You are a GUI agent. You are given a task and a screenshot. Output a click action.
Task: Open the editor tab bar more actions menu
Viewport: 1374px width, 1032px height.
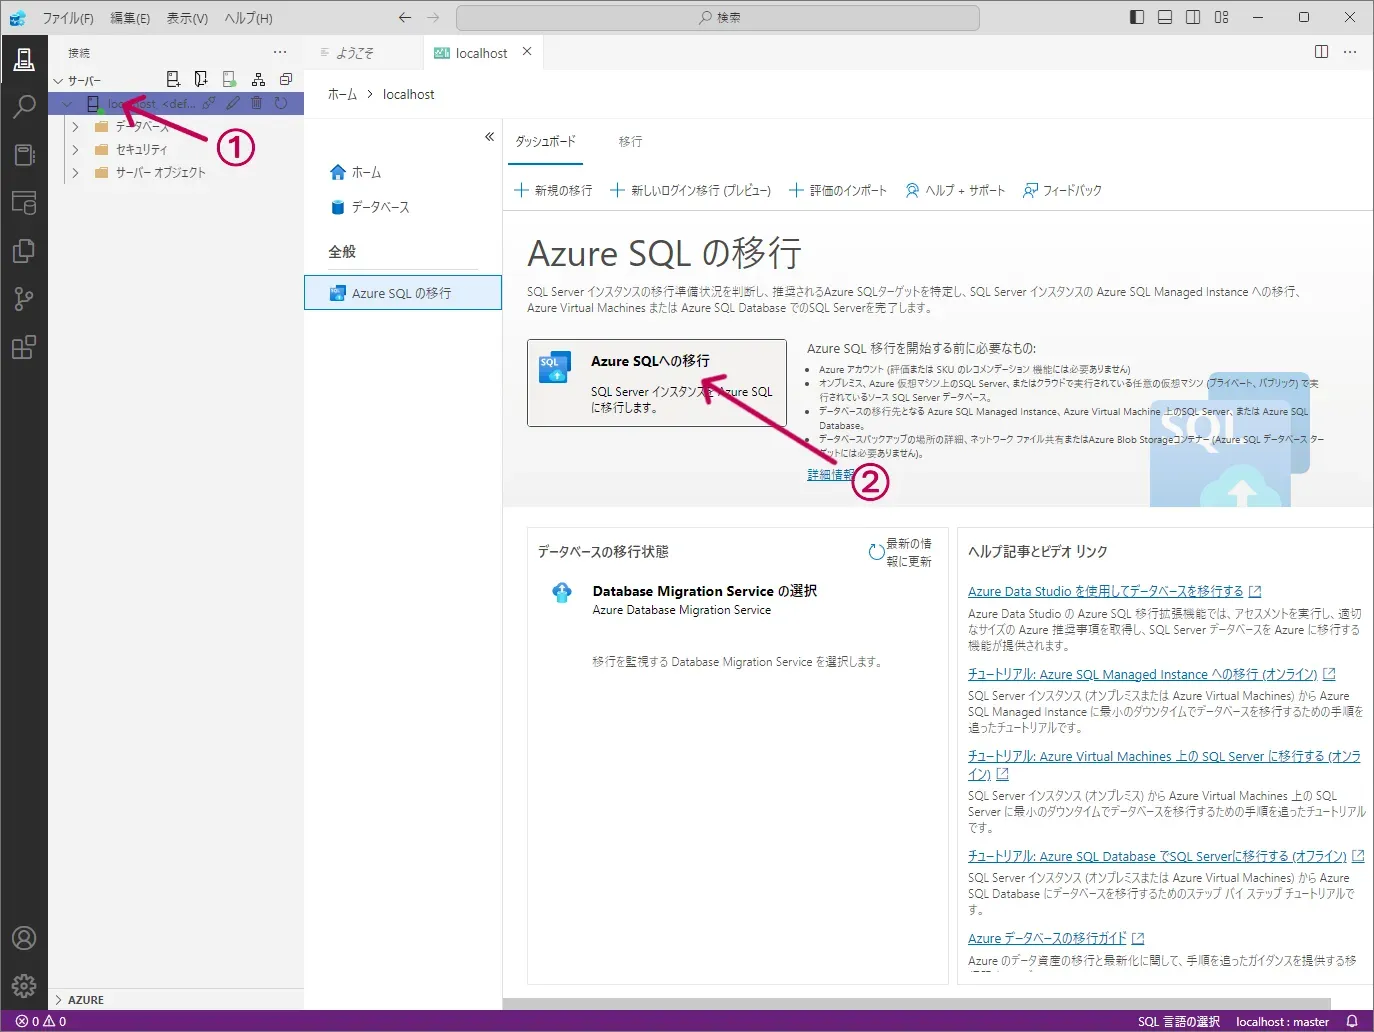[1350, 52]
